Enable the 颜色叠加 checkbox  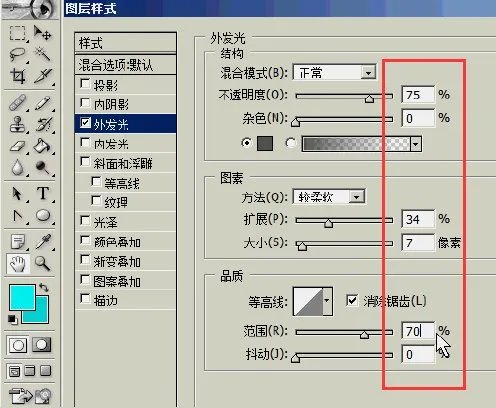[x=85, y=240]
